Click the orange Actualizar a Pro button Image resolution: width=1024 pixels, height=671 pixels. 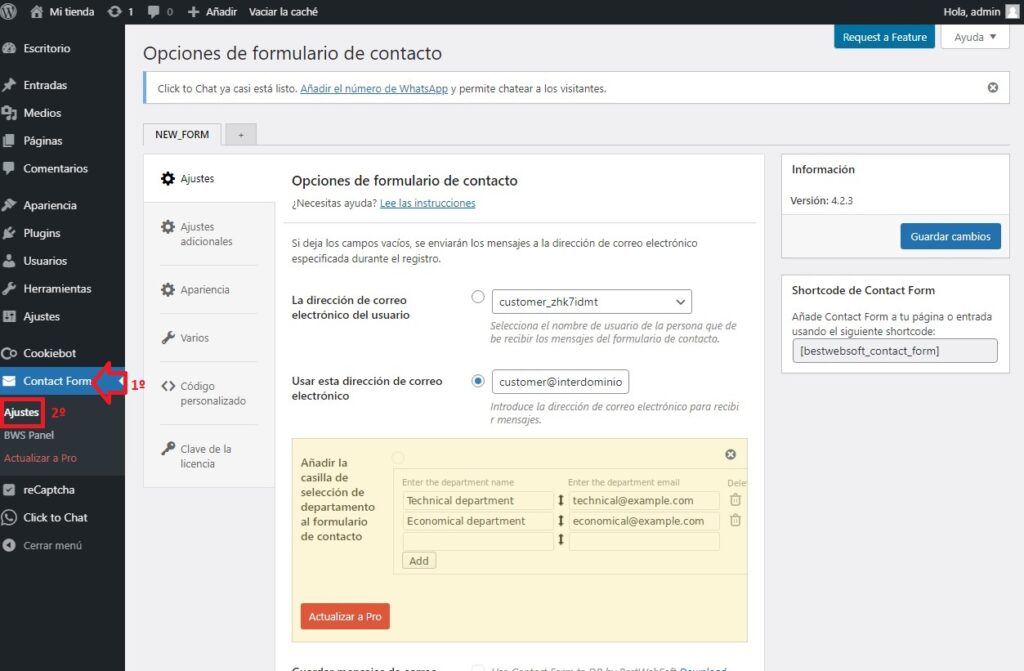tap(345, 616)
